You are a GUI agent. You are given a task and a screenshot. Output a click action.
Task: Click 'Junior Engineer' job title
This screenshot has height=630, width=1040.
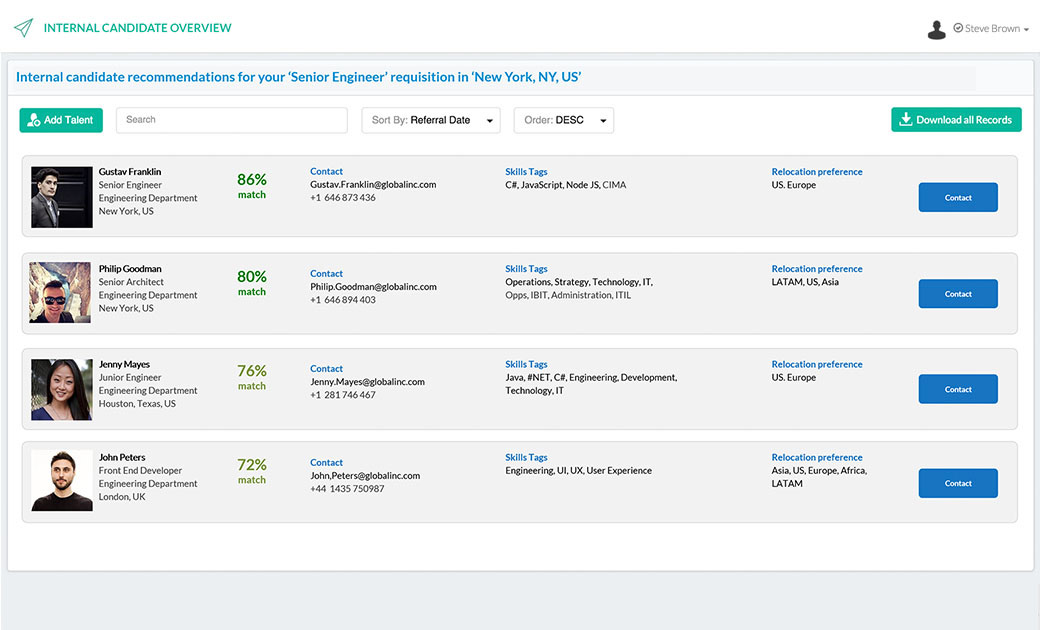(x=130, y=377)
